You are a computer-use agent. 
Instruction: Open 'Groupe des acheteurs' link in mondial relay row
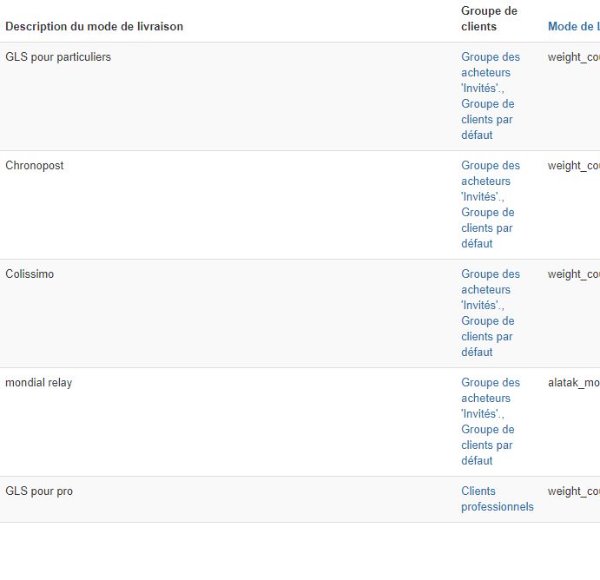[x=490, y=390]
